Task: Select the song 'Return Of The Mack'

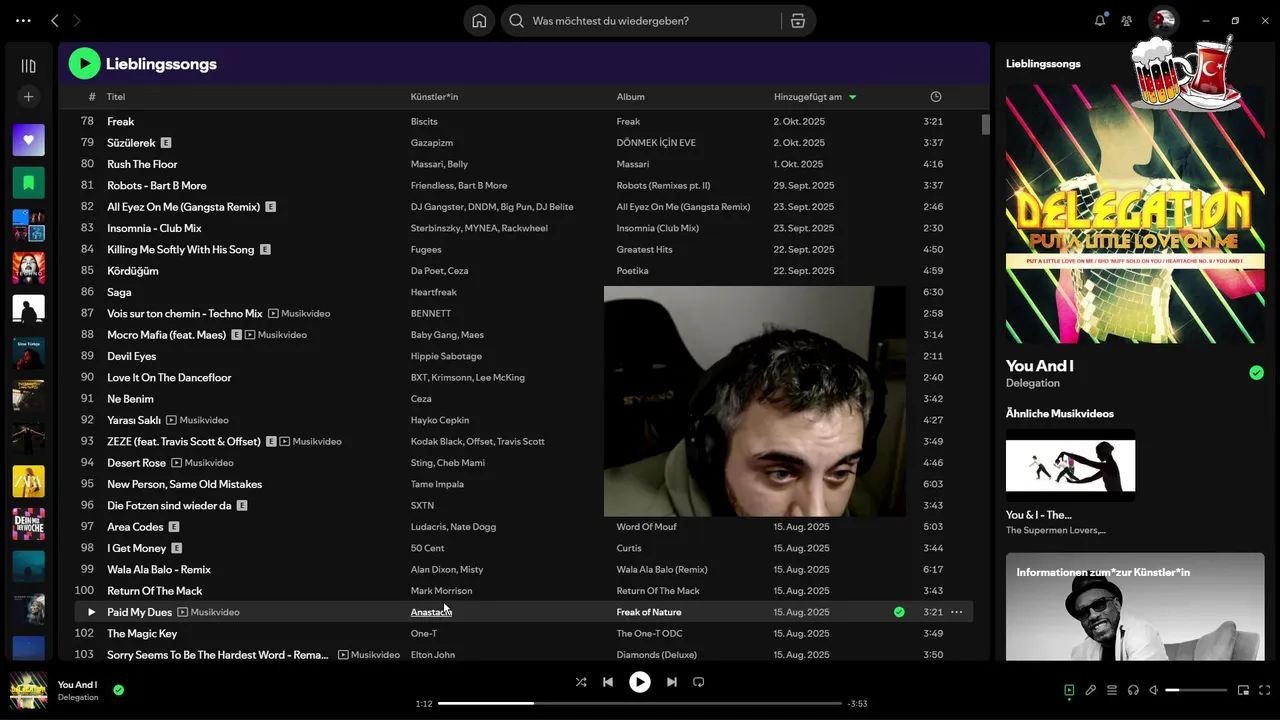Action: 155,591
